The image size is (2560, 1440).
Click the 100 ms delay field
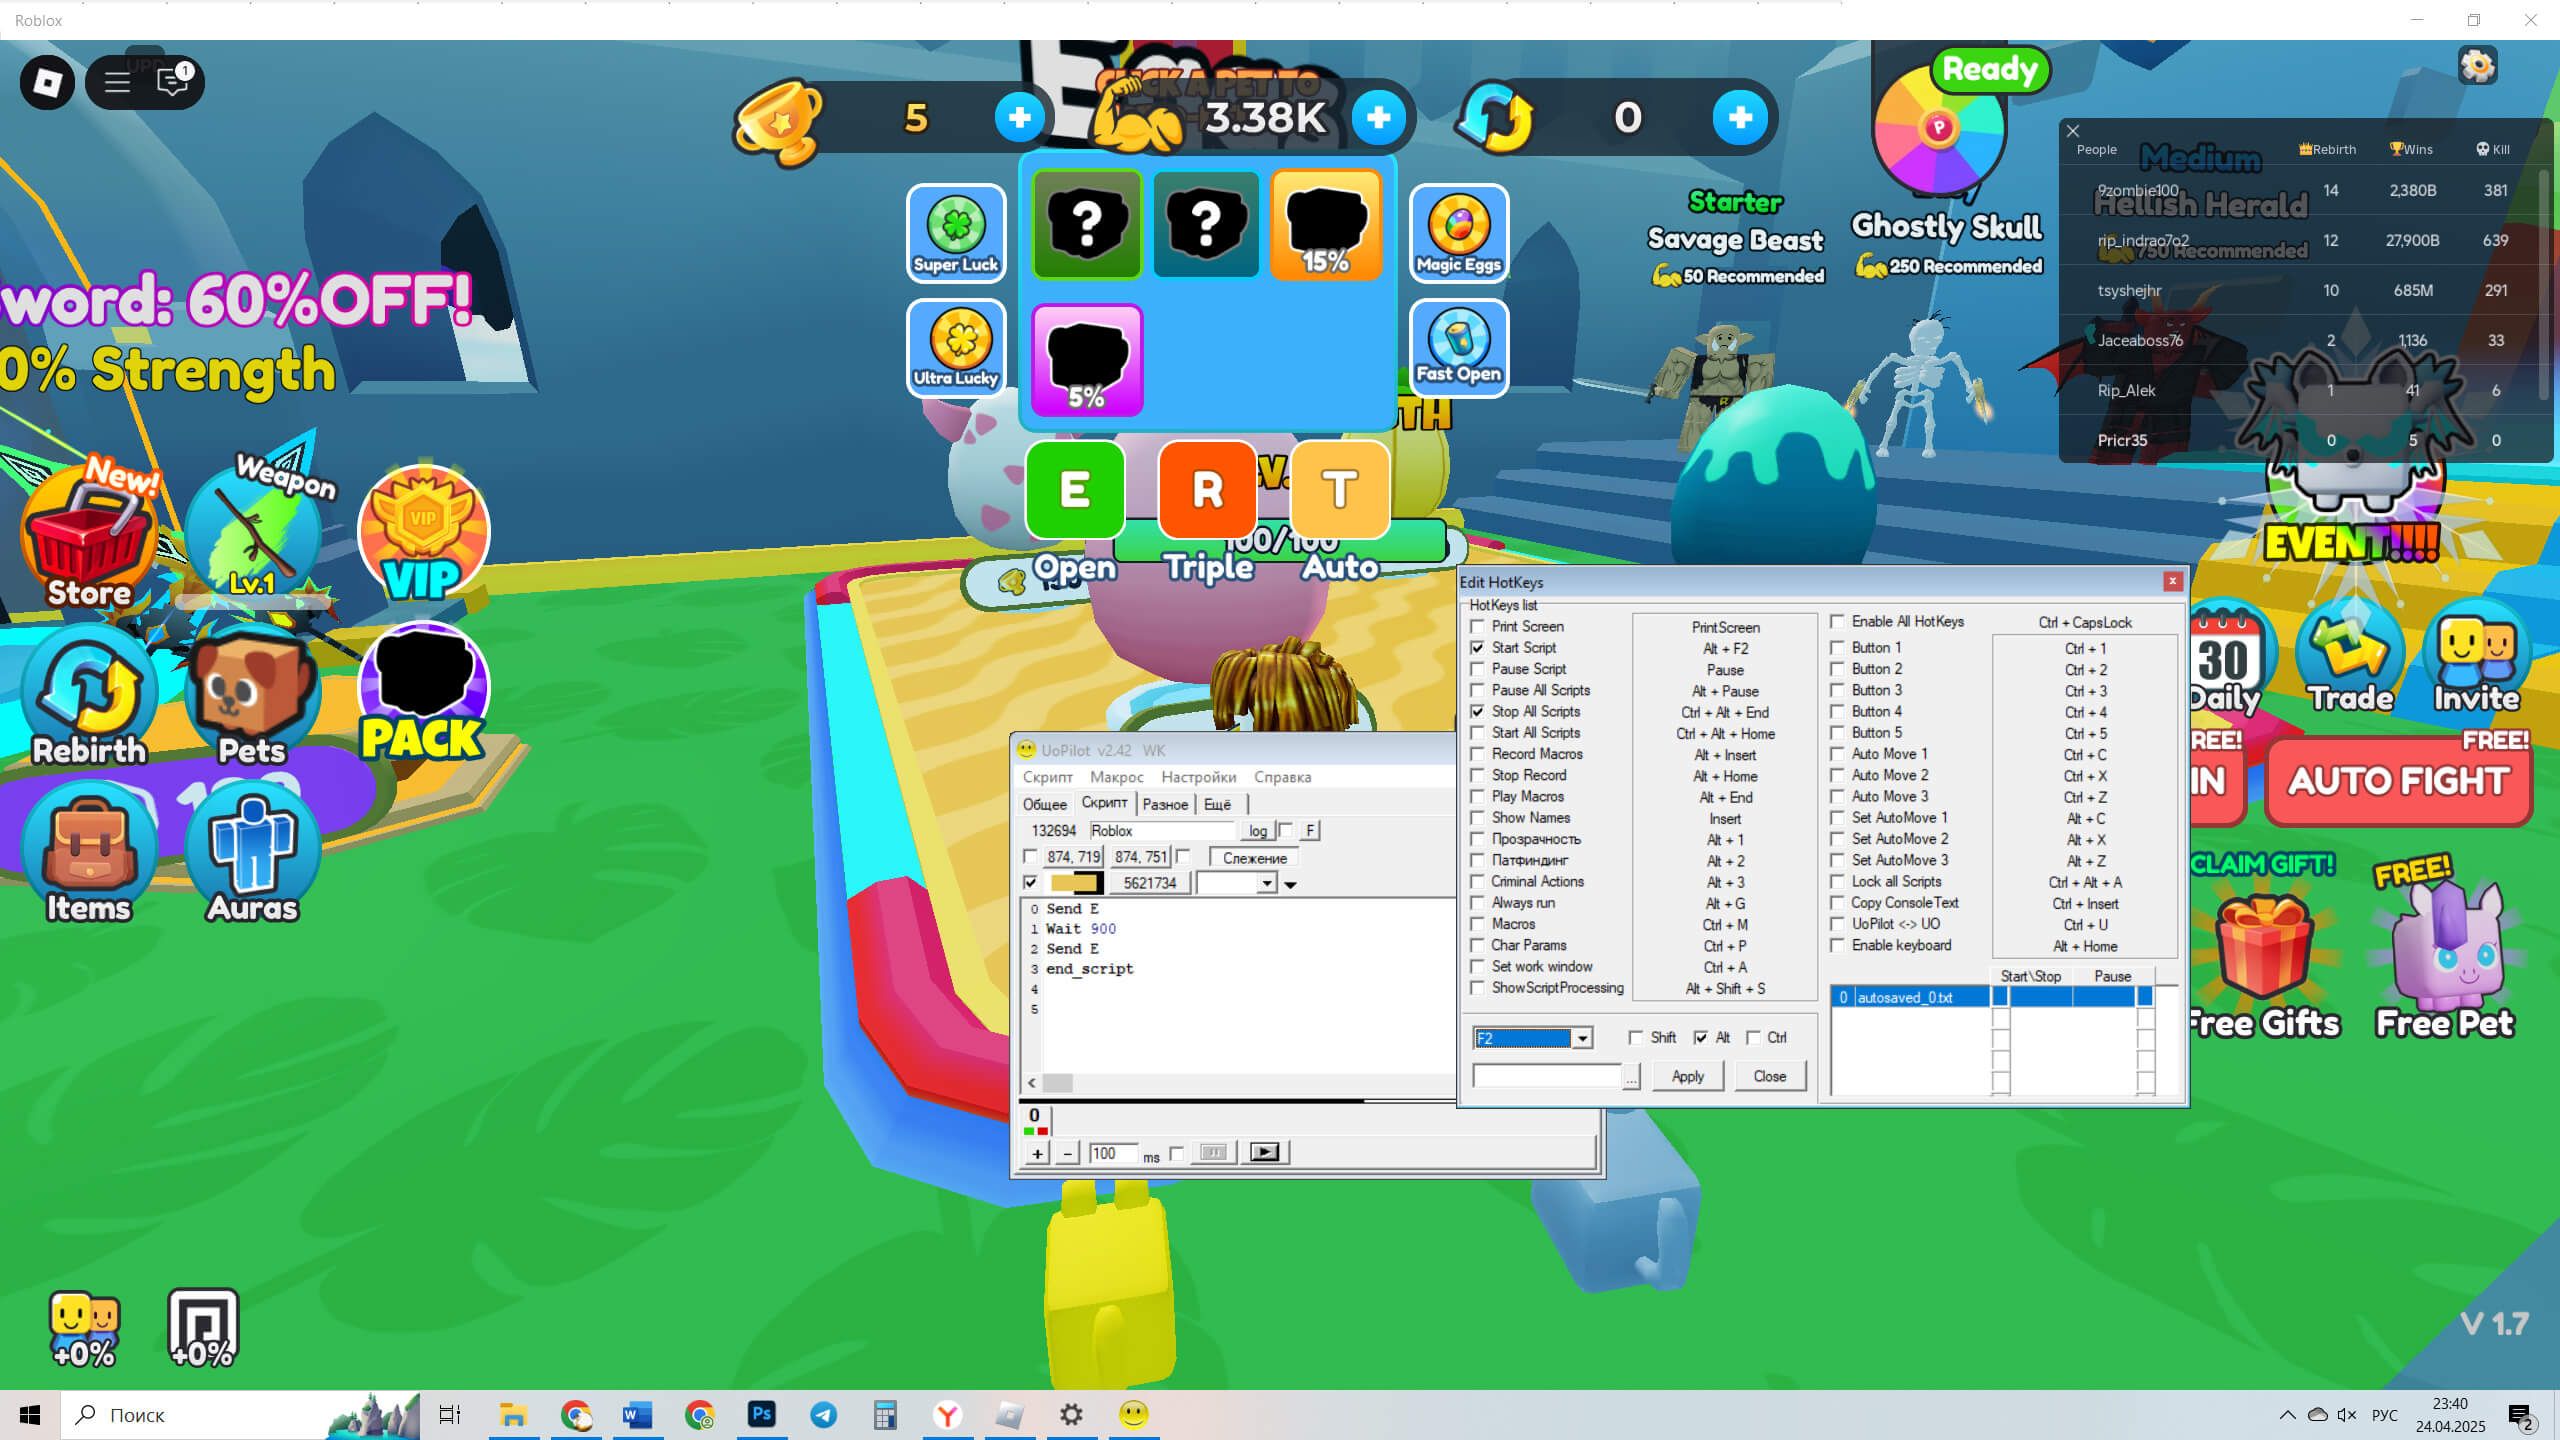(1113, 1153)
